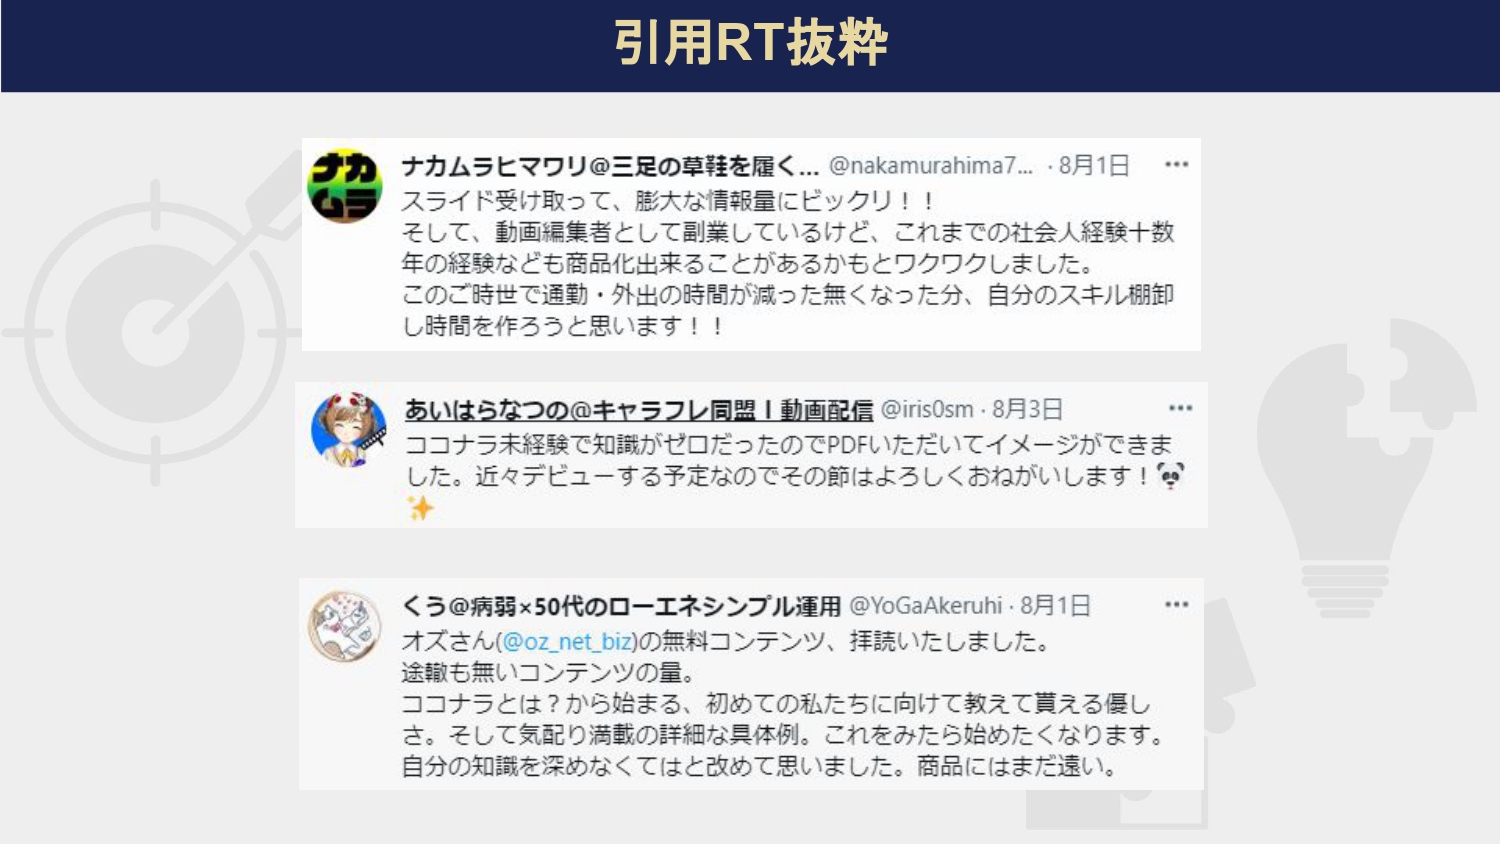Viewport: 1500px width, 844px height.
Task: Click the 8月1日 date on ナカムラヒマワリ's tweet
Action: click(1094, 165)
